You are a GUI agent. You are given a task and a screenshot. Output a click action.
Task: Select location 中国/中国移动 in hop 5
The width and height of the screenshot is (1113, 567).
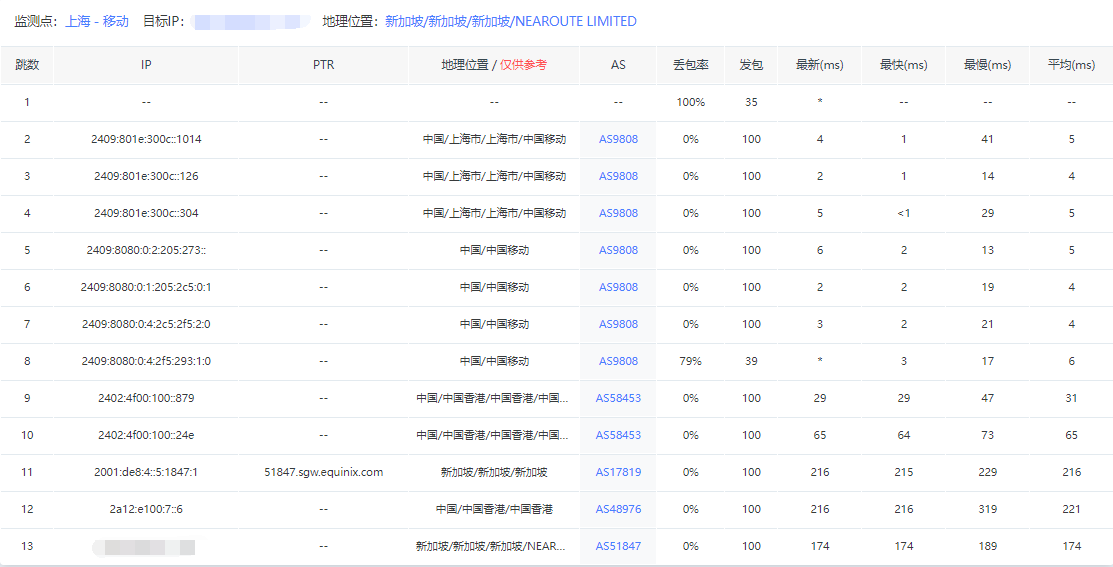click(494, 250)
